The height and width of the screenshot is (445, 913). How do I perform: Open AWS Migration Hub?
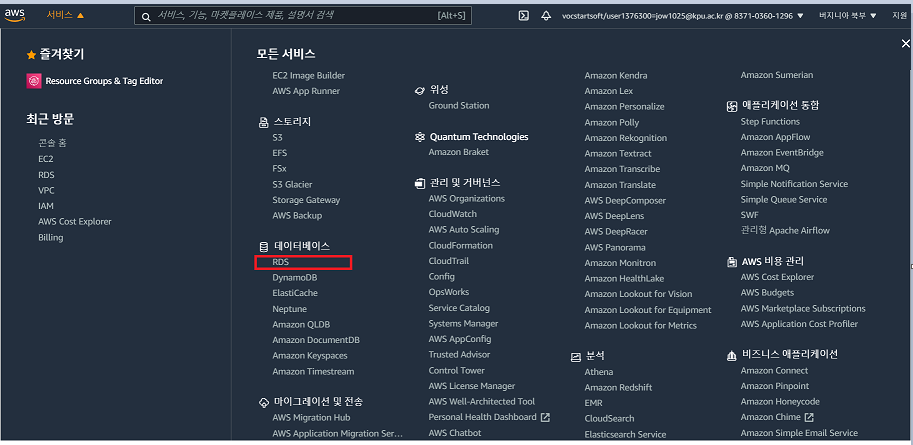coord(311,418)
